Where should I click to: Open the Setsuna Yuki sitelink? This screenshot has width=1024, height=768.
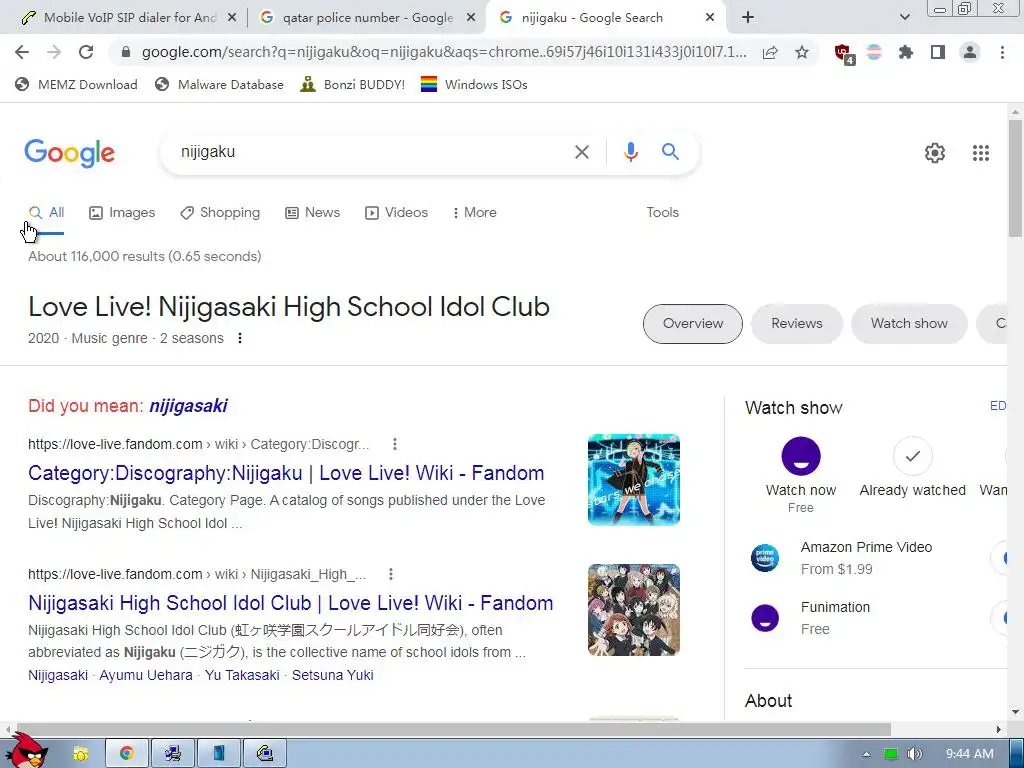(332, 675)
